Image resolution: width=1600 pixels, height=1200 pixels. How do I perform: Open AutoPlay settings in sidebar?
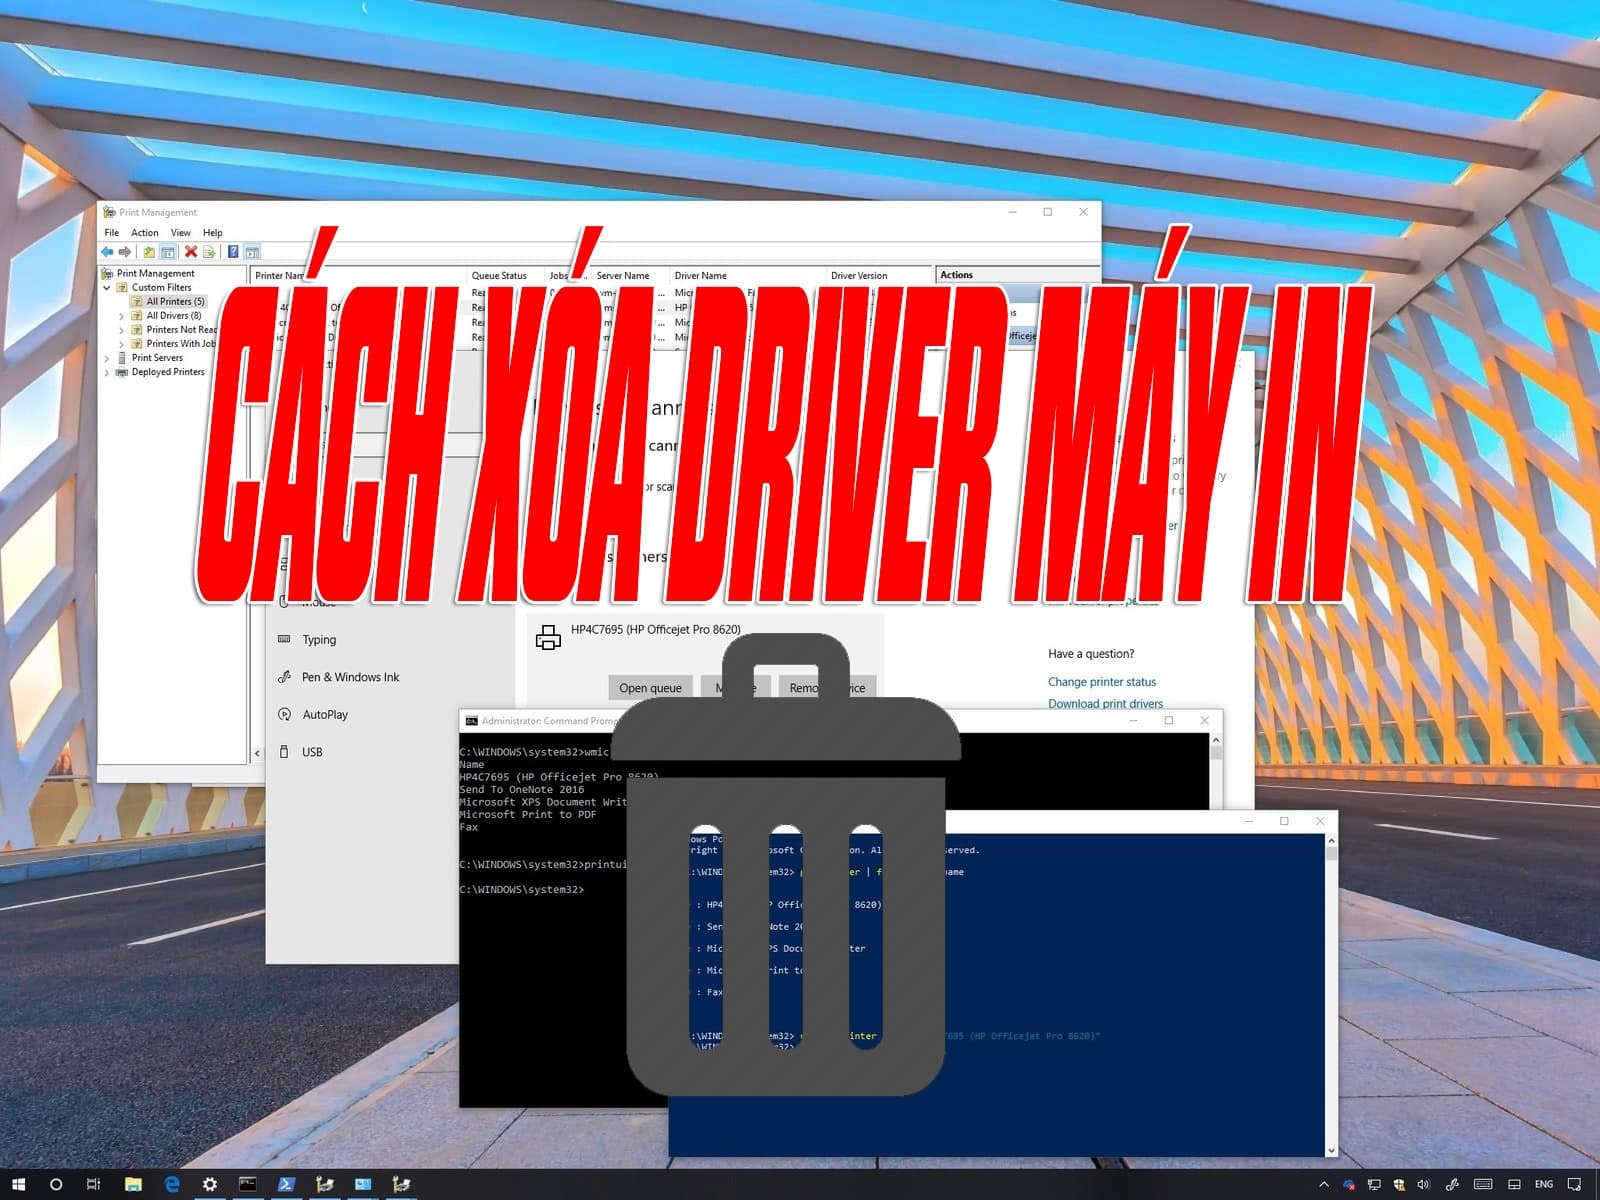tap(325, 715)
